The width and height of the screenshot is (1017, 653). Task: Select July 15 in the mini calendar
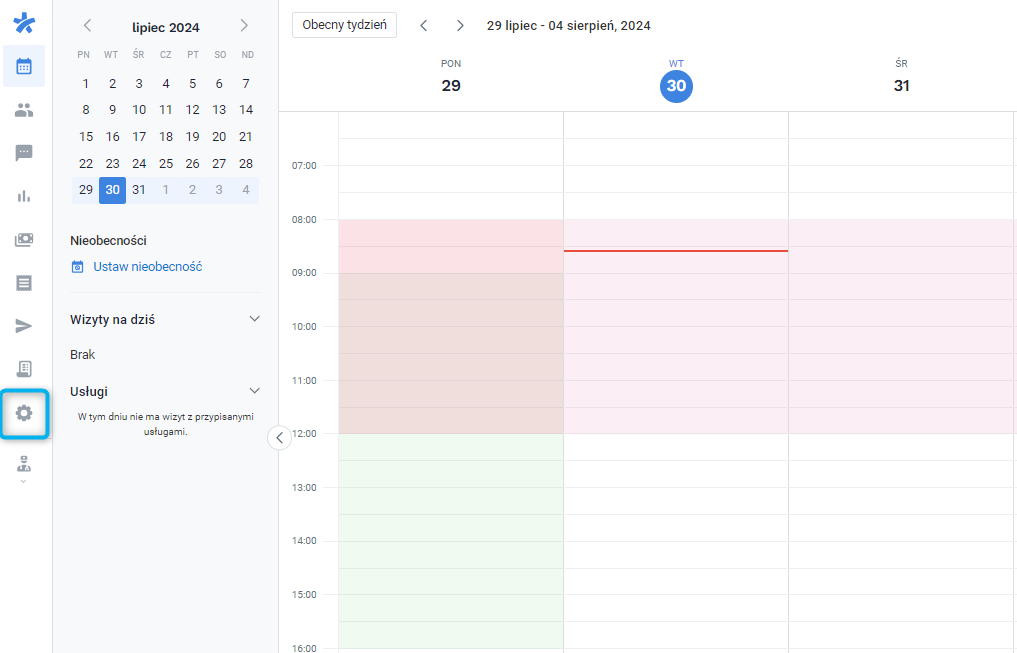tap(85, 136)
